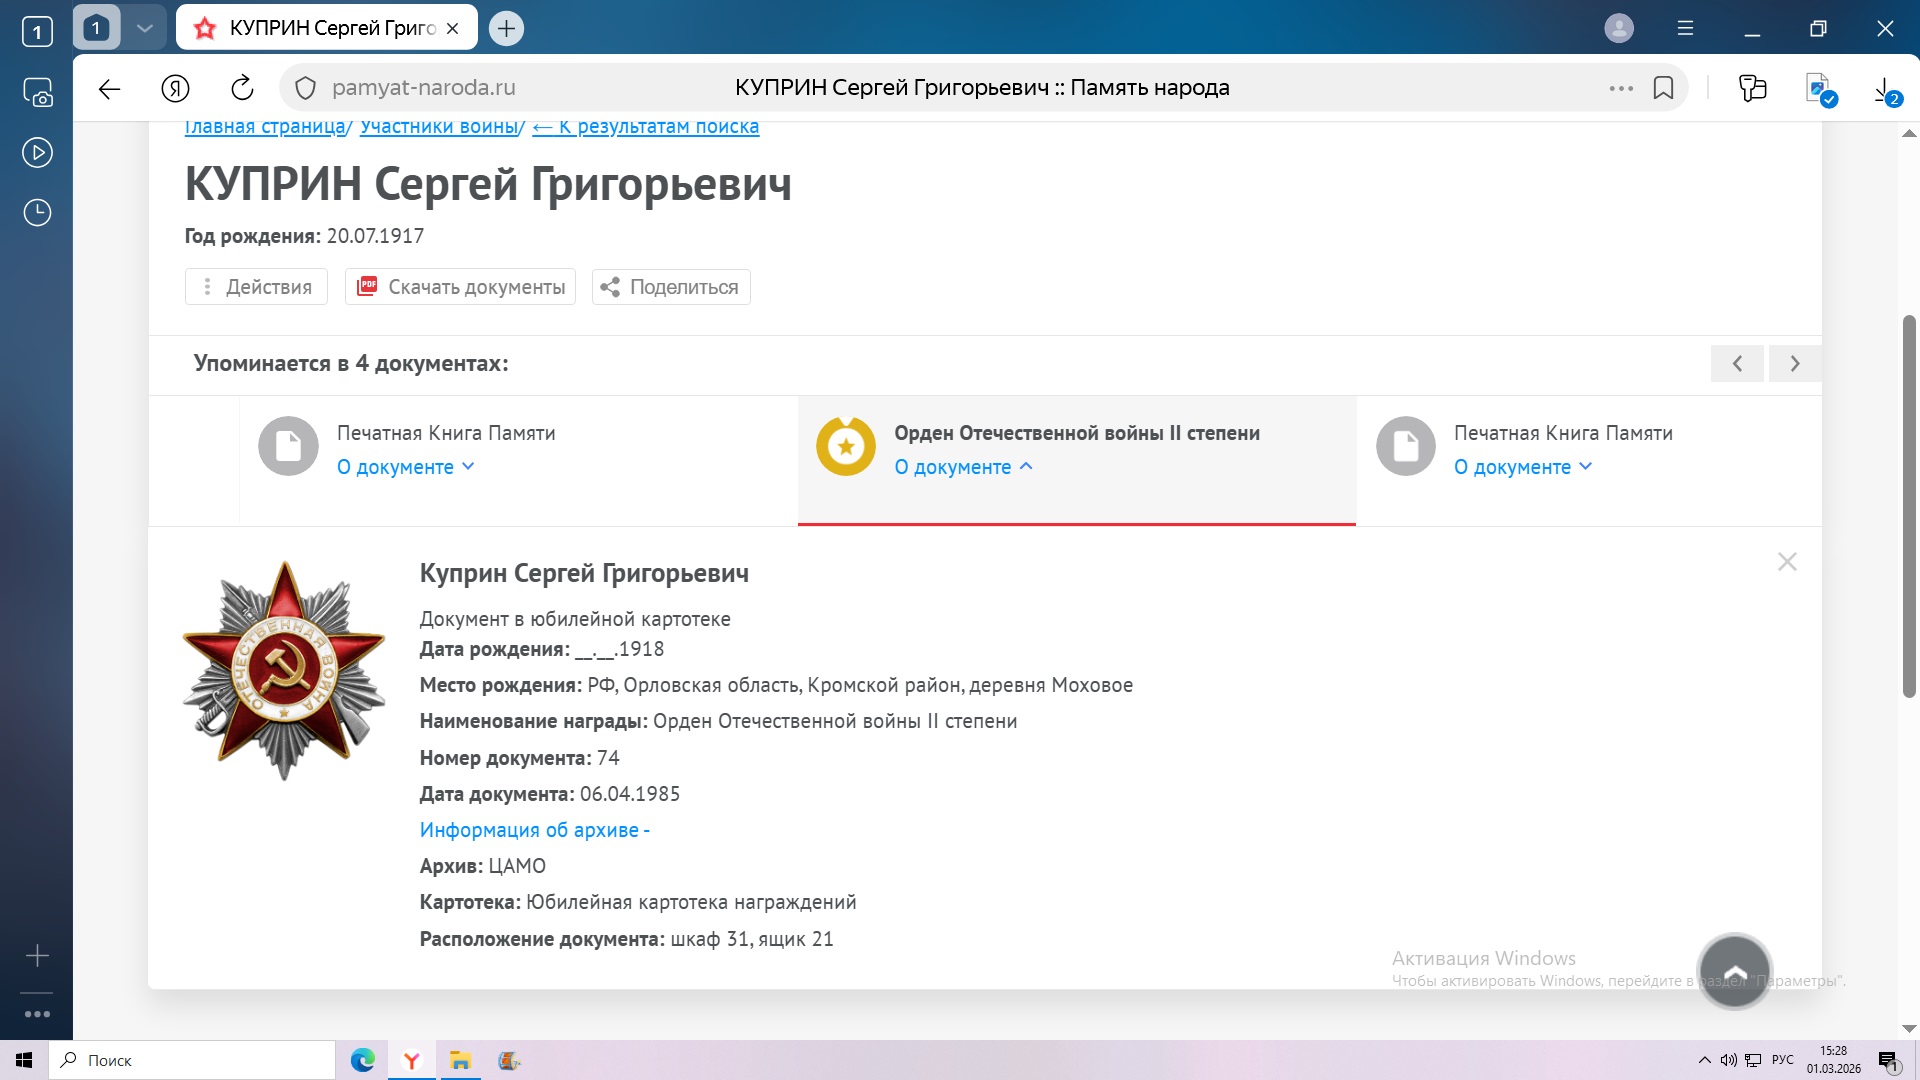The width and height of the screenshot is (1920, 1080).
Task: Expand tab group dropdown arrow
Action: [144, 28]
